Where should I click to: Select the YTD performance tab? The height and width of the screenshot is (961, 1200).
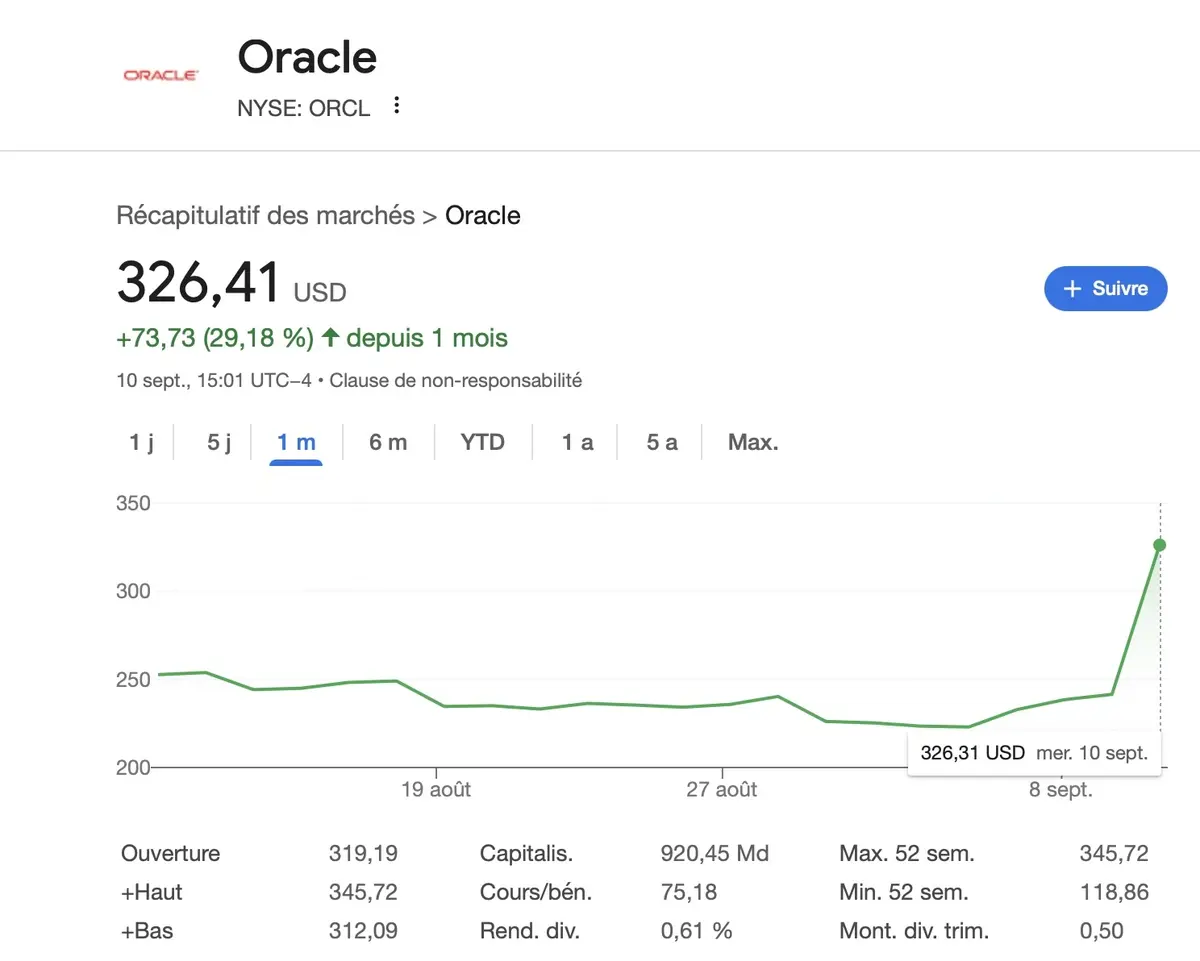[482, 441]
